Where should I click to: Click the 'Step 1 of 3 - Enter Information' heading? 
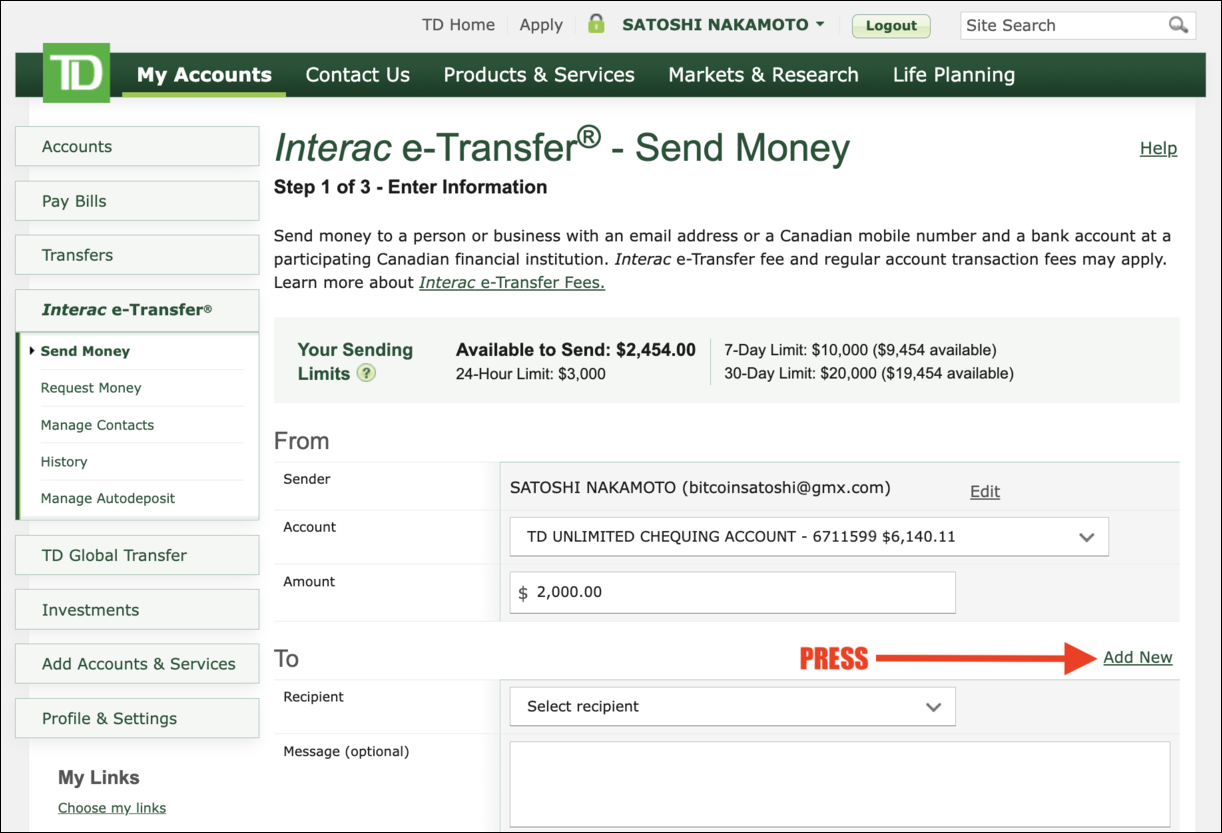[411, 187]
